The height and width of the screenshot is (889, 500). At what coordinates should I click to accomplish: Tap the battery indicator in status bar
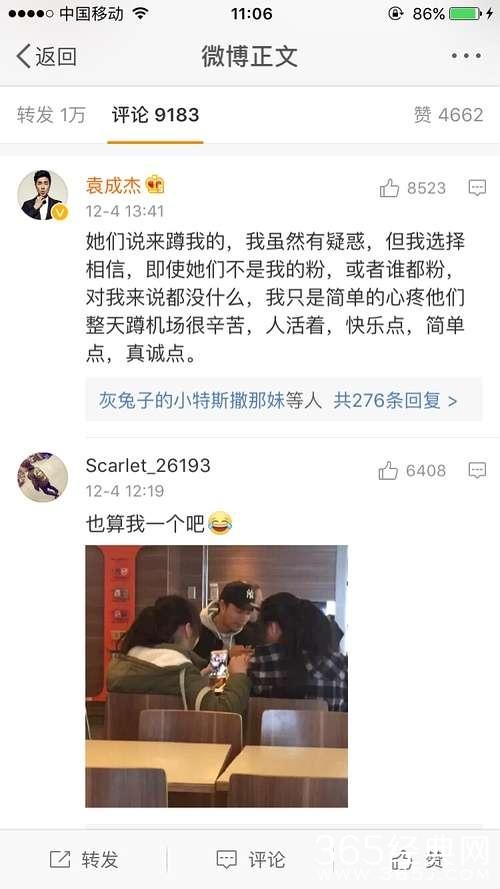click(x=465, y=14)
